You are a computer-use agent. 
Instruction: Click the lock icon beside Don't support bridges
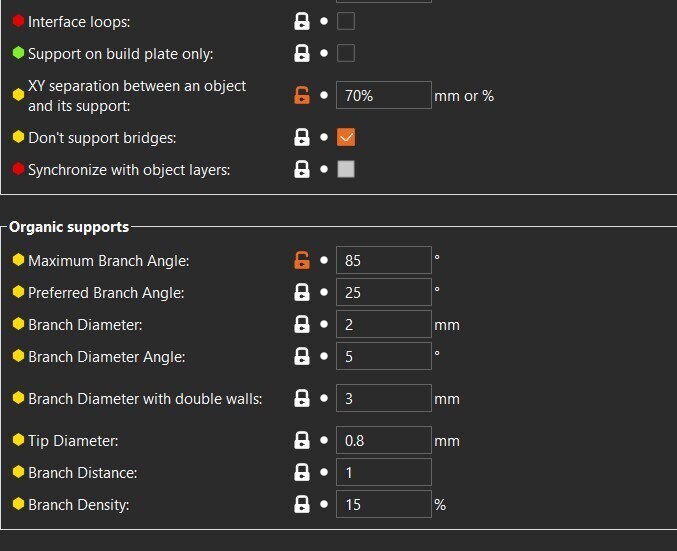(x=301, y=138)
